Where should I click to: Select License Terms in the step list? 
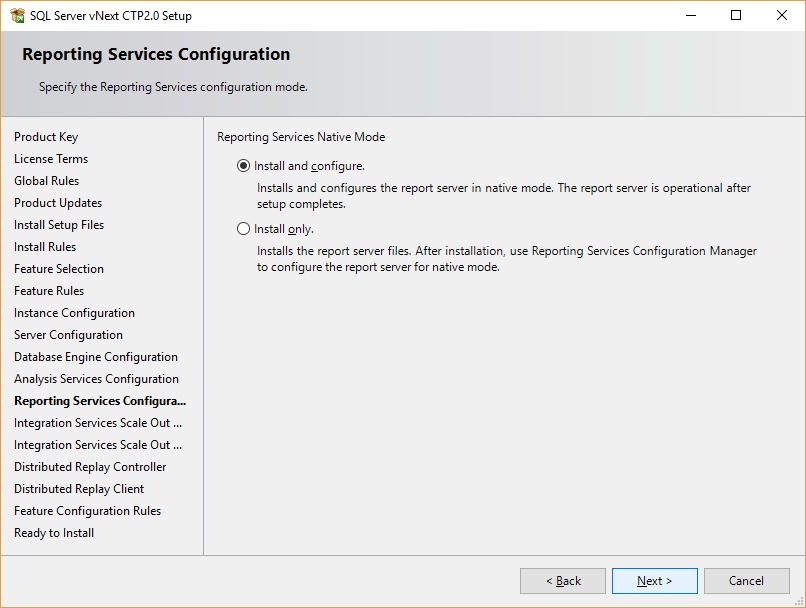point(51,159)
